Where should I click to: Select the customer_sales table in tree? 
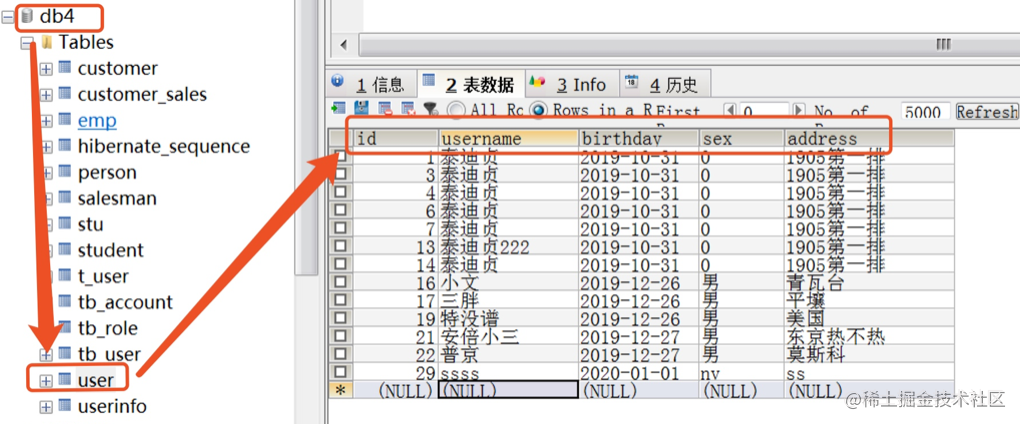pyautogui.click(x=142, y=94)
